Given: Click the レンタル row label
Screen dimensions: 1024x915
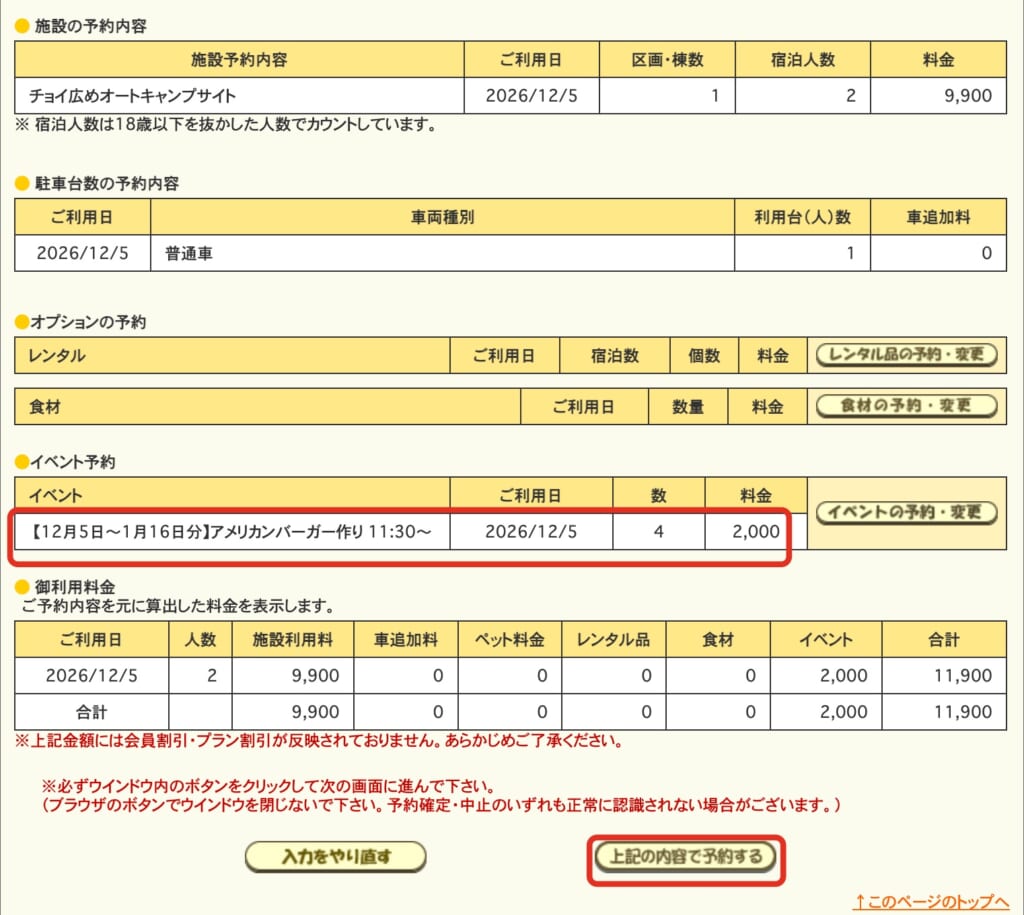Looking at the screenshot, I should pos(57,356).
